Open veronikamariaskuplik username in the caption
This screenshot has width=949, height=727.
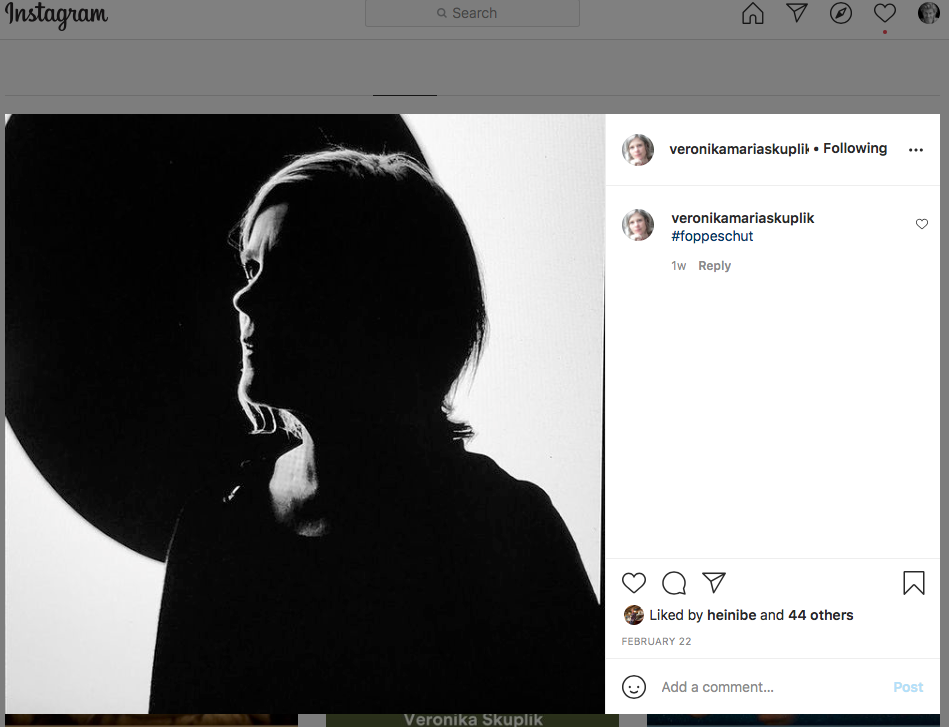(x=743, y=218)
